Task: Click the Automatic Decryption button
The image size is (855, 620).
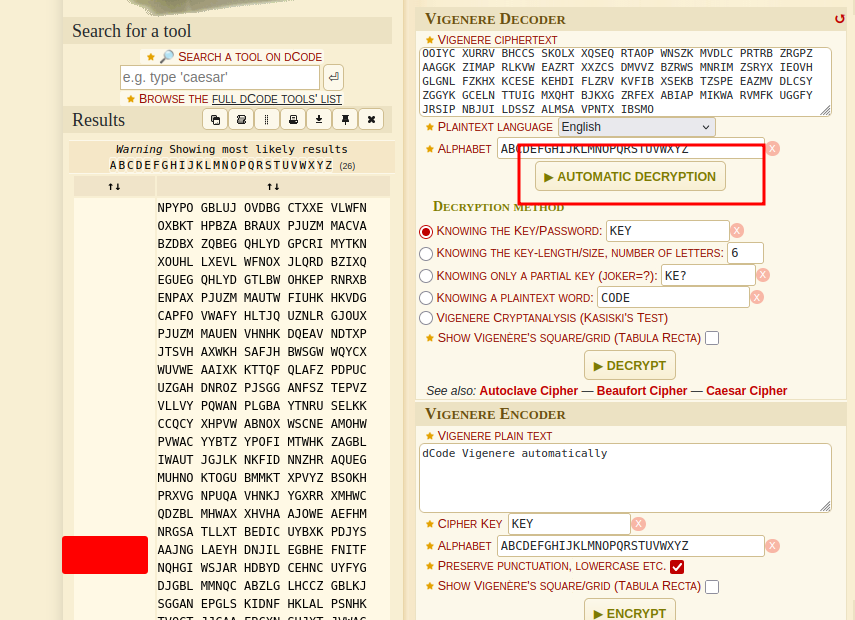Action: tap(630, 177)
